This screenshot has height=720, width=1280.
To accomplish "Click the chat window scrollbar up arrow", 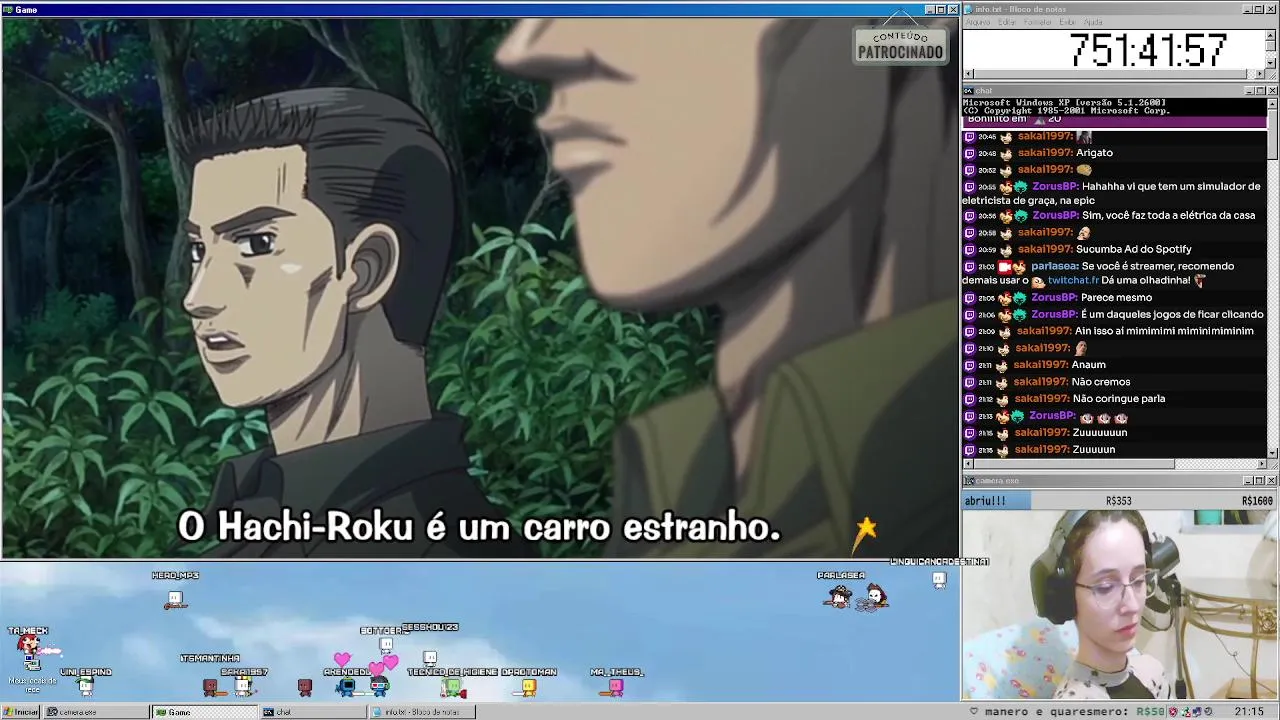I will (x=1272, y=104).
